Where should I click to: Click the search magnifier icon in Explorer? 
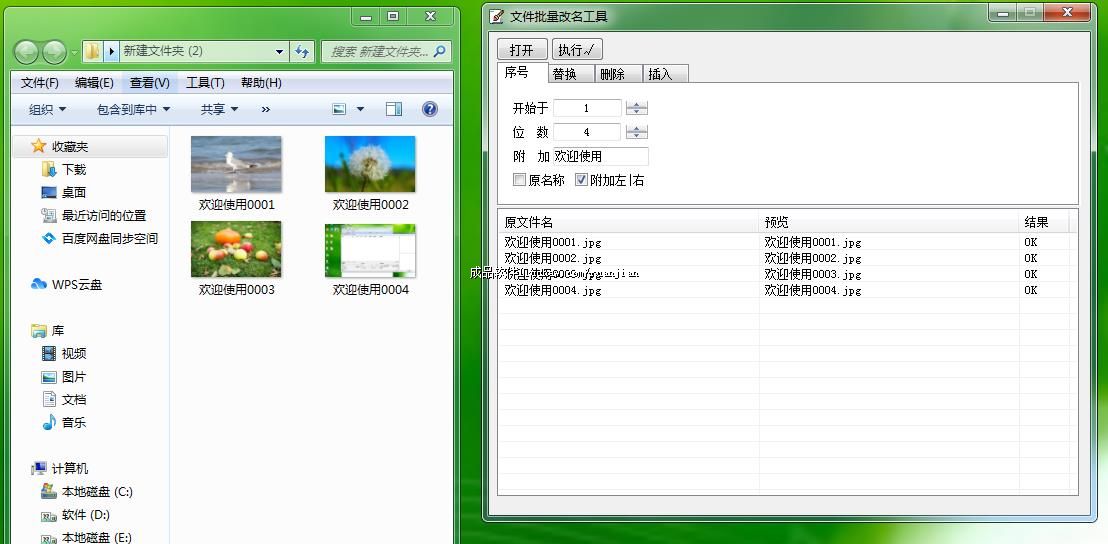(x=440, y=52)
